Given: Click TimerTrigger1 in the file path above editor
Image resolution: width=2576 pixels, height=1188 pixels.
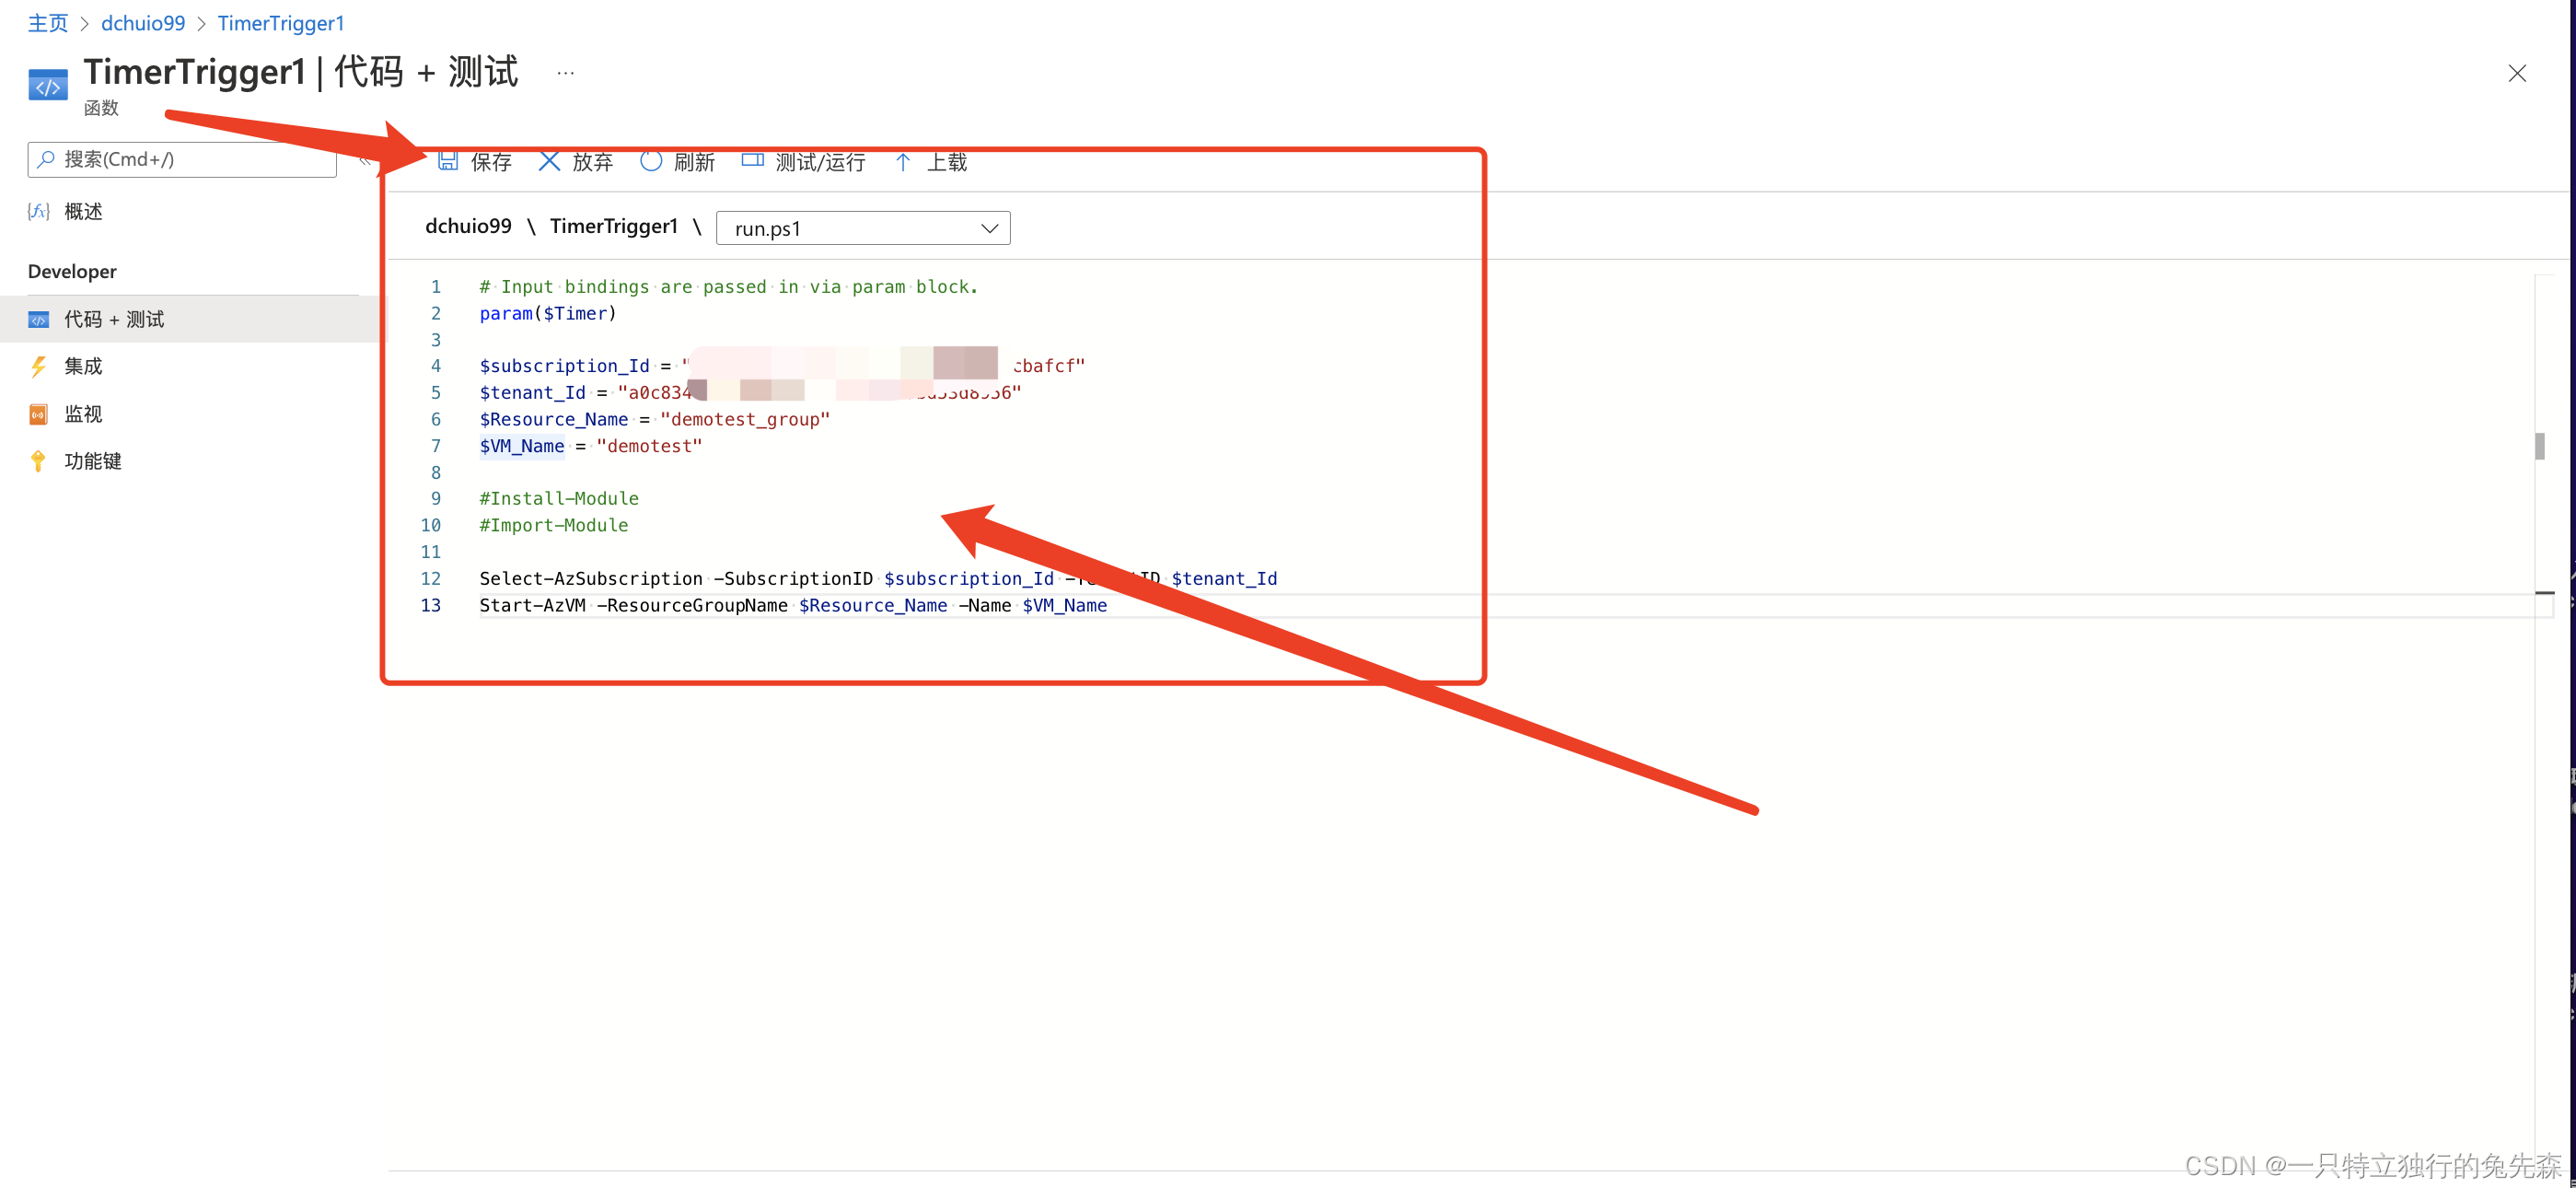Looking at the screenshot, I should pos(614,226).
